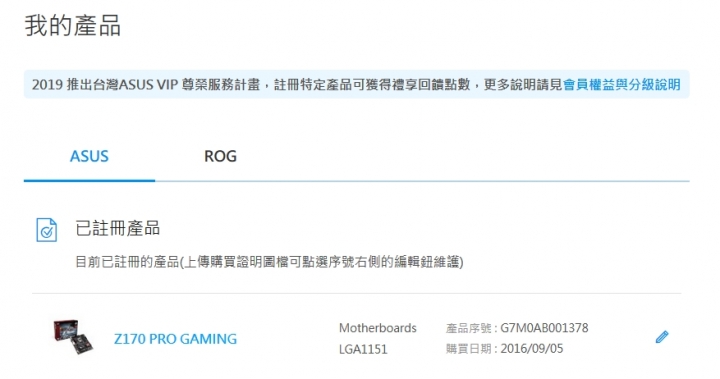Select purchase date 2016/09/05
720x379 pixels.
532,349
